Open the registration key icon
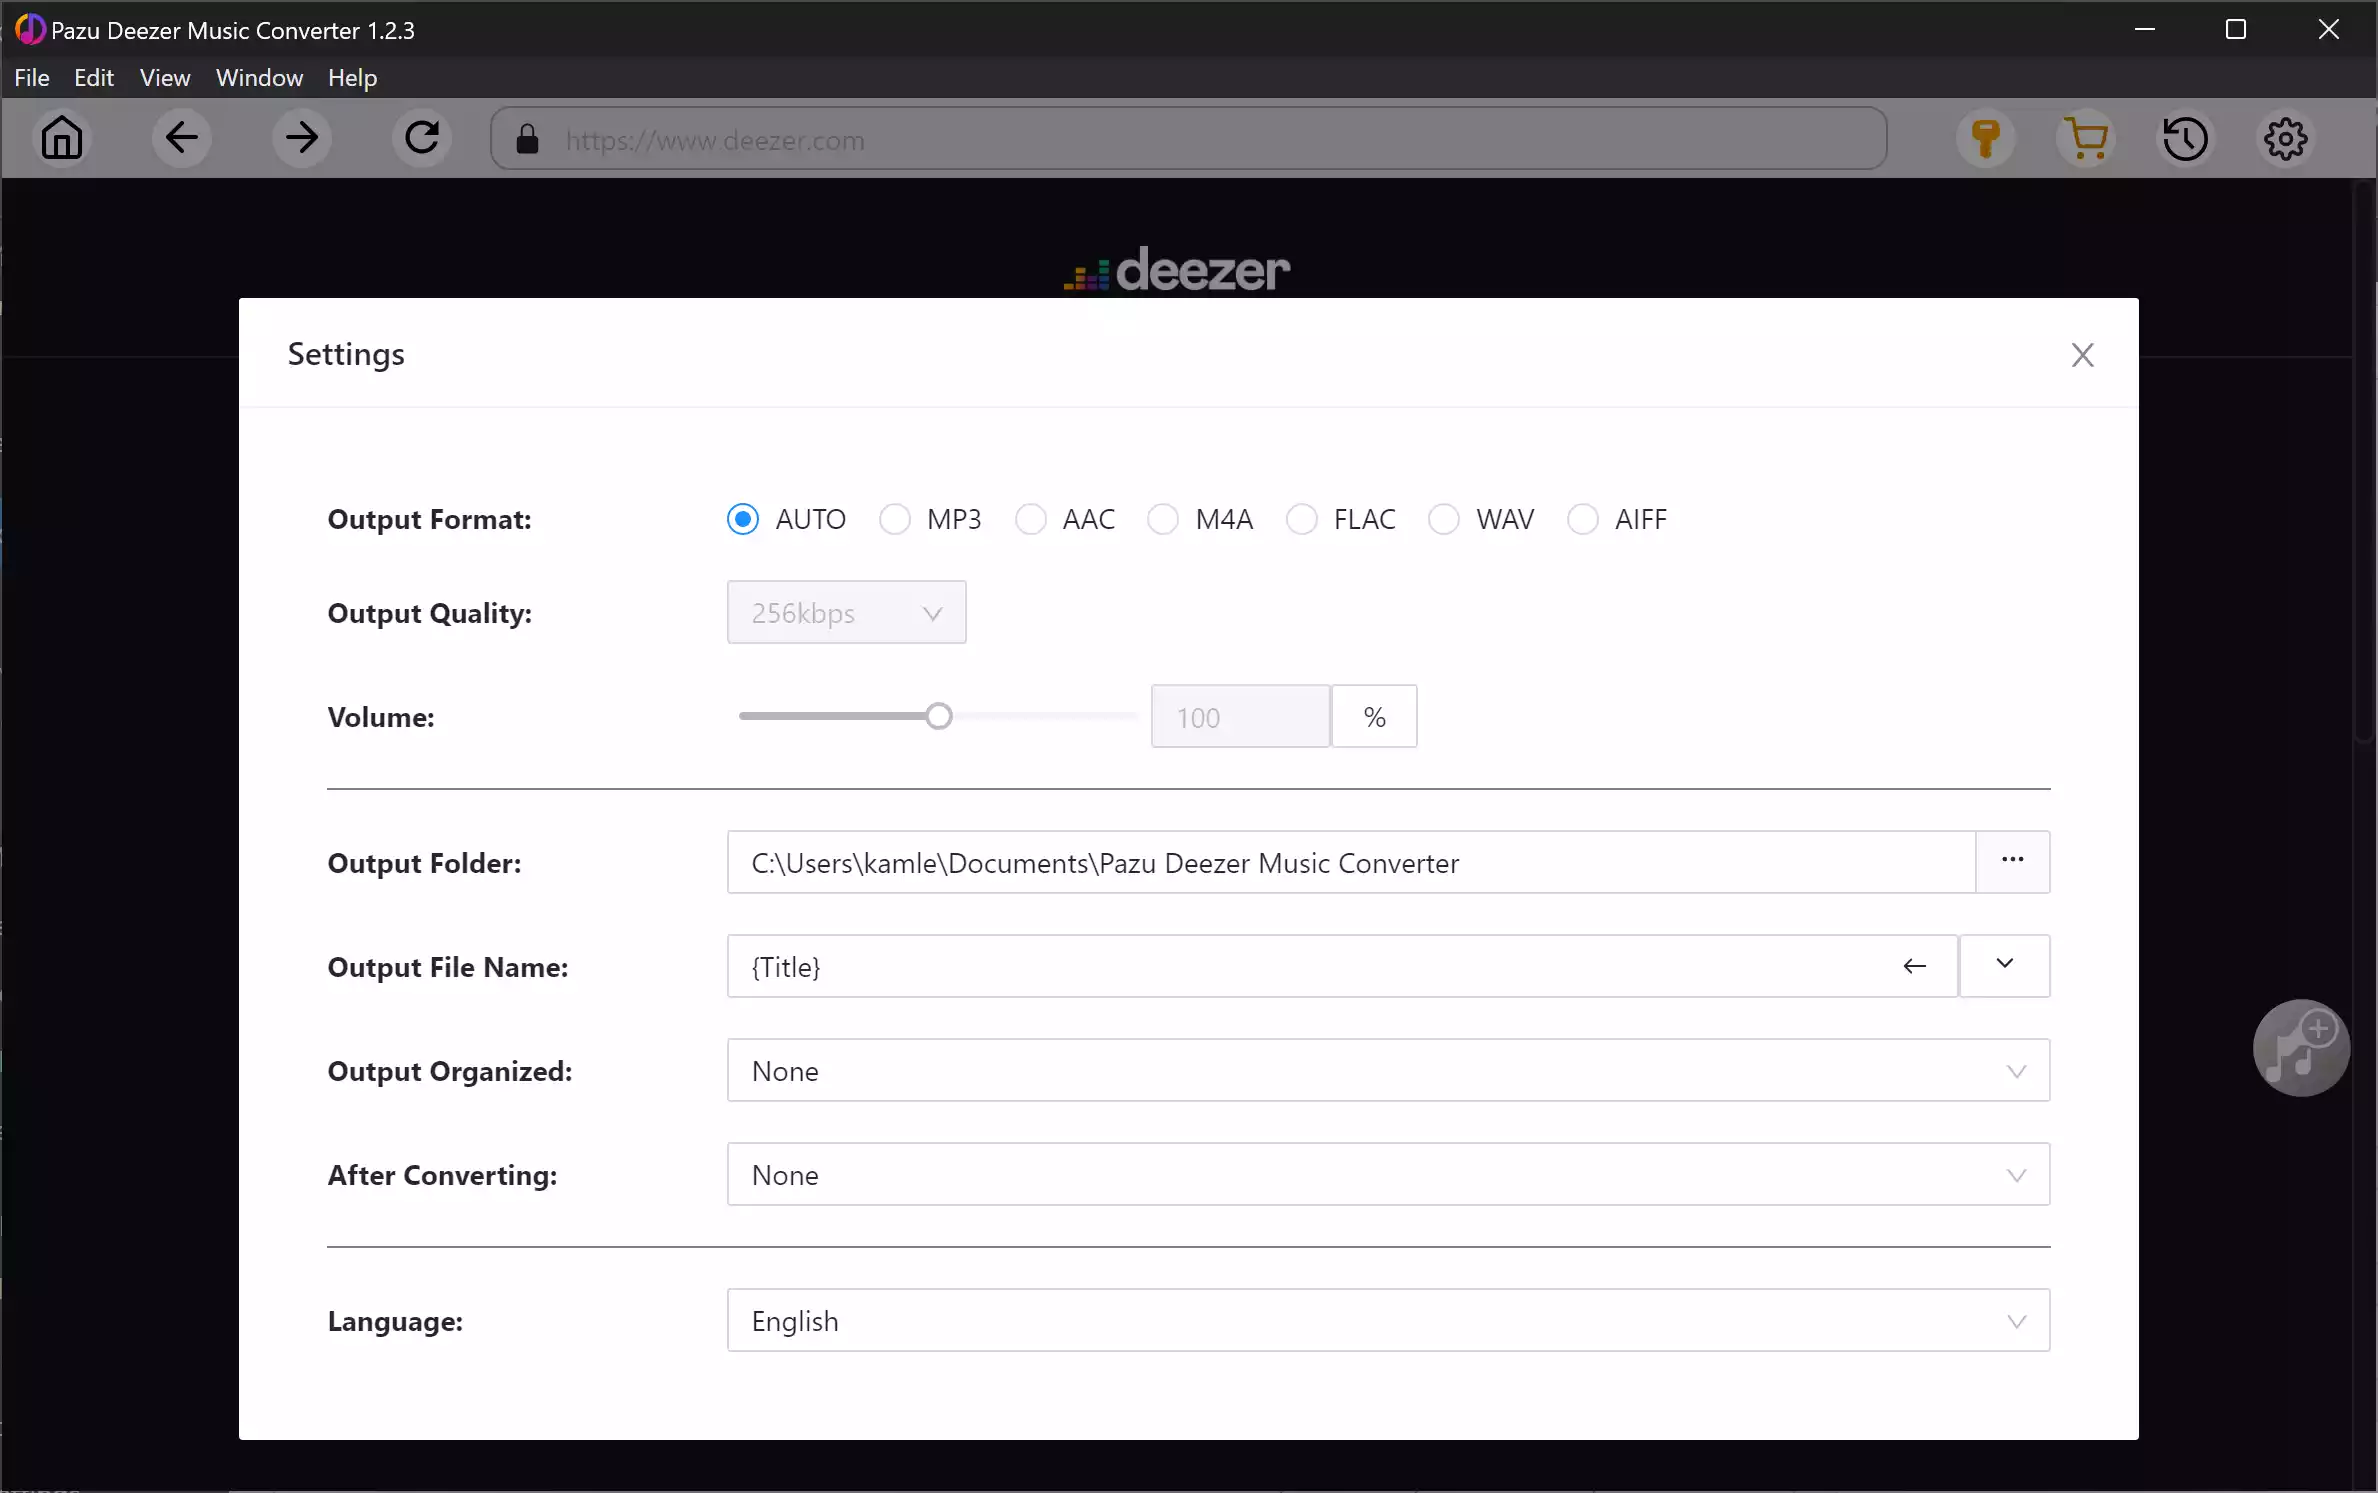 tap(1986, 138)
